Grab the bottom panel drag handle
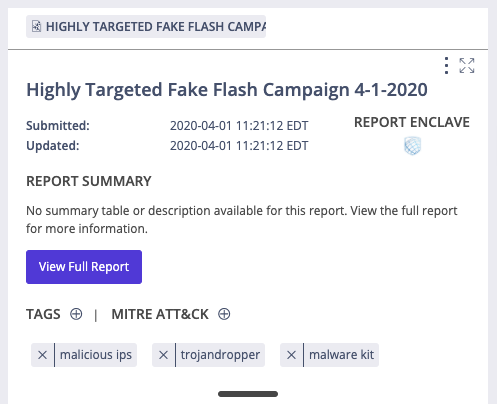The image size is (497, 404). (x=248, y=394)
